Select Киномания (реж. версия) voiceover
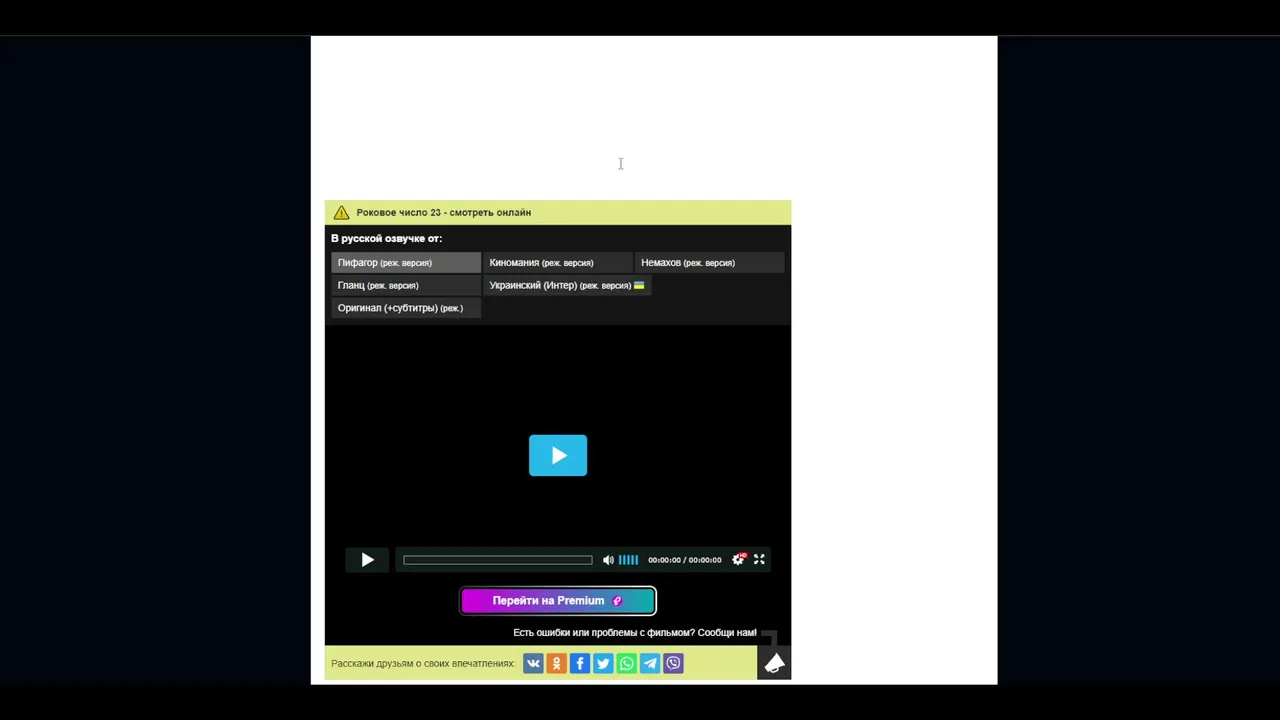This screenshot has height=720, width=1280. click(x=558, y=263)
